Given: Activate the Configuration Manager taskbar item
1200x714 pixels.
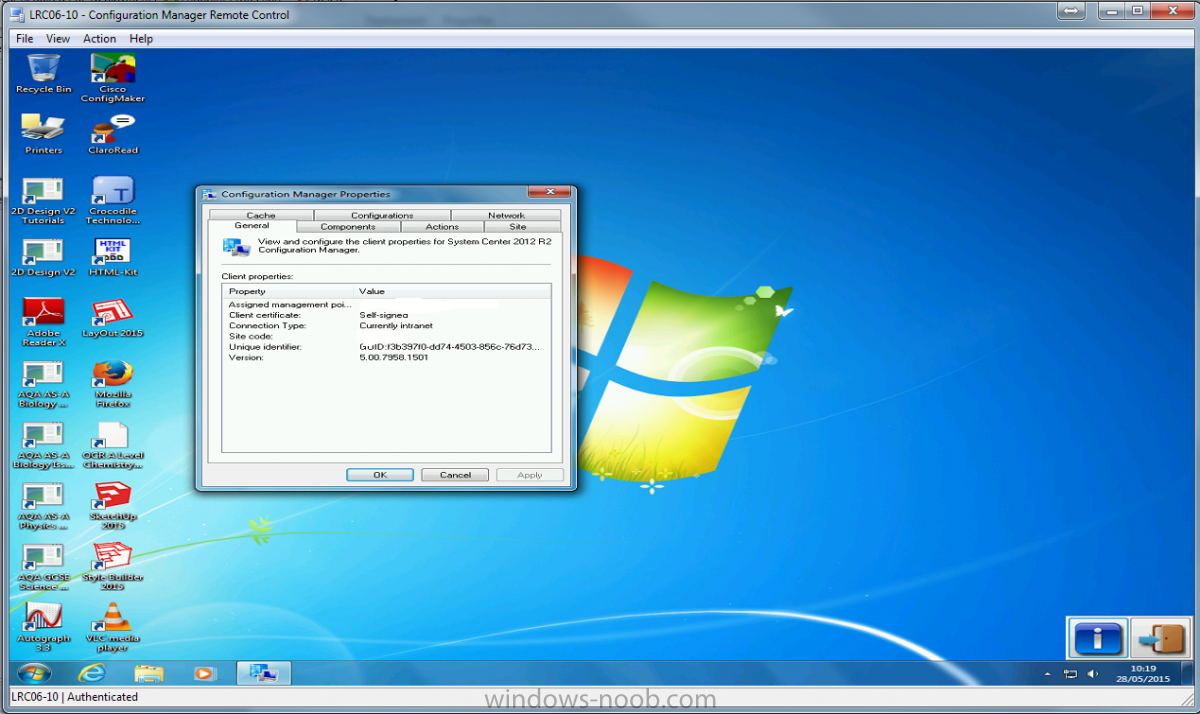Looking at the screenshot, I should [x=264, y=673].
